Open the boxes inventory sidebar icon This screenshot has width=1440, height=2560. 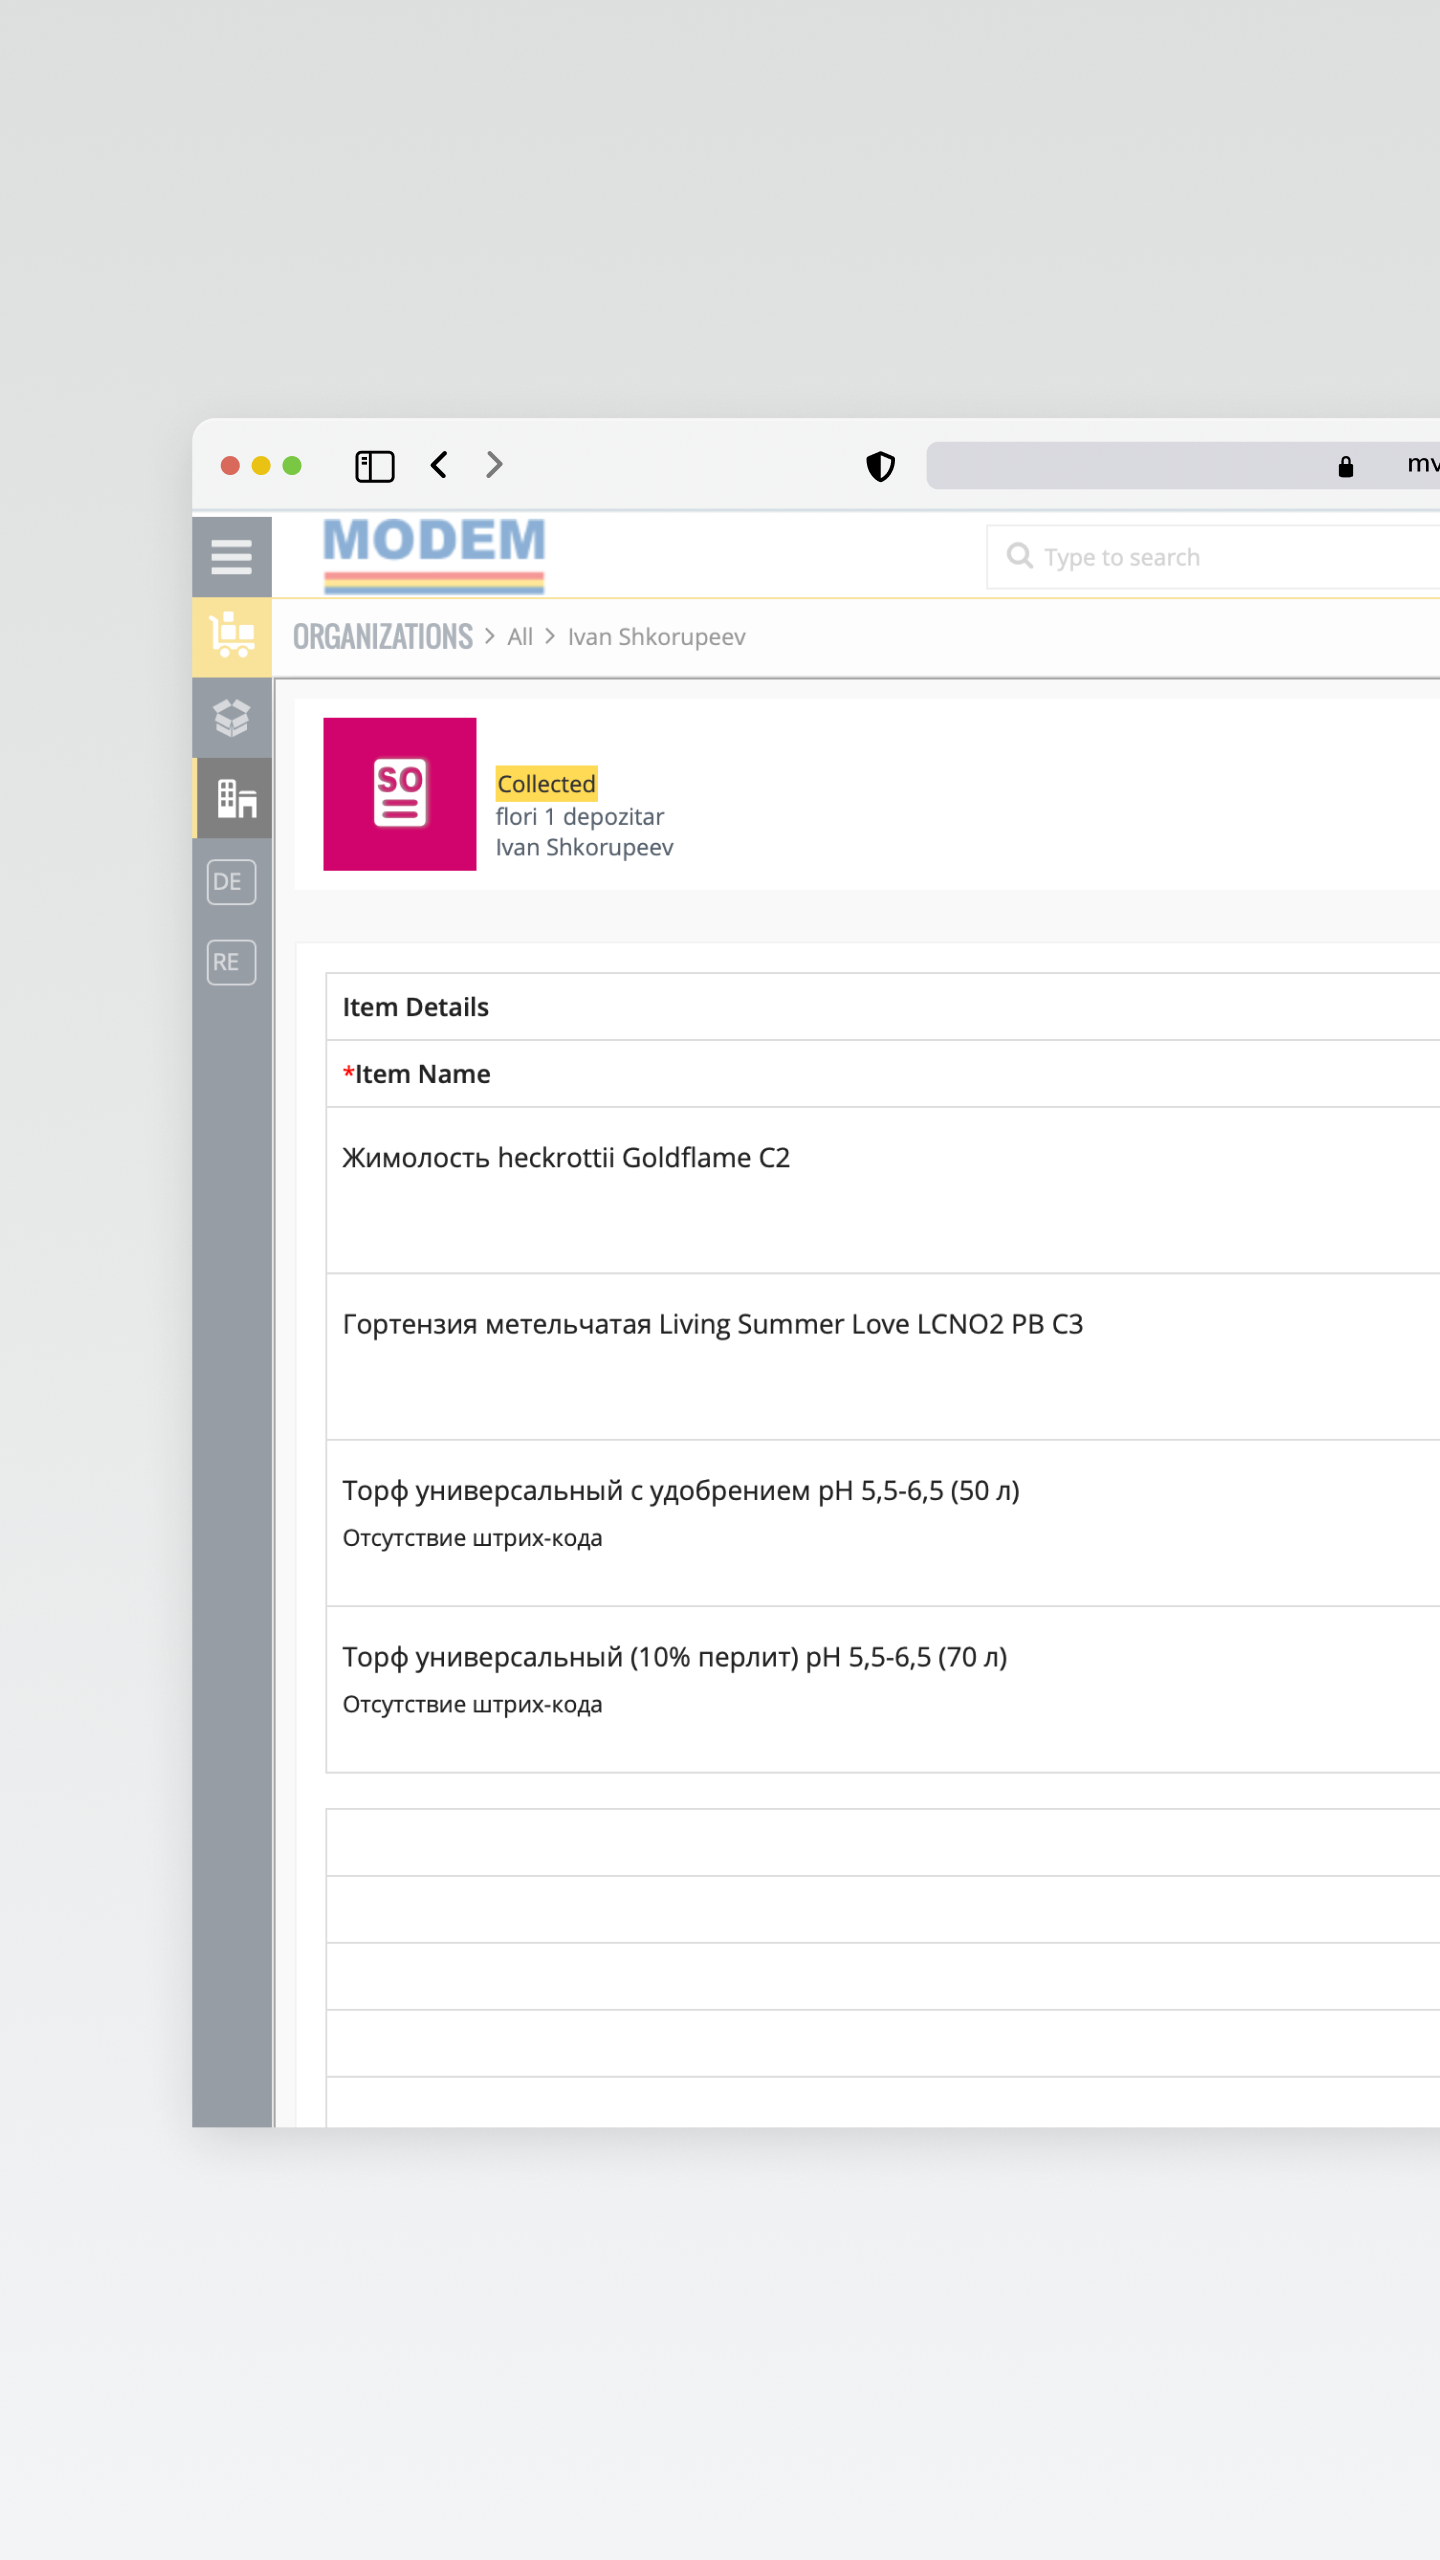pos(231,717)
